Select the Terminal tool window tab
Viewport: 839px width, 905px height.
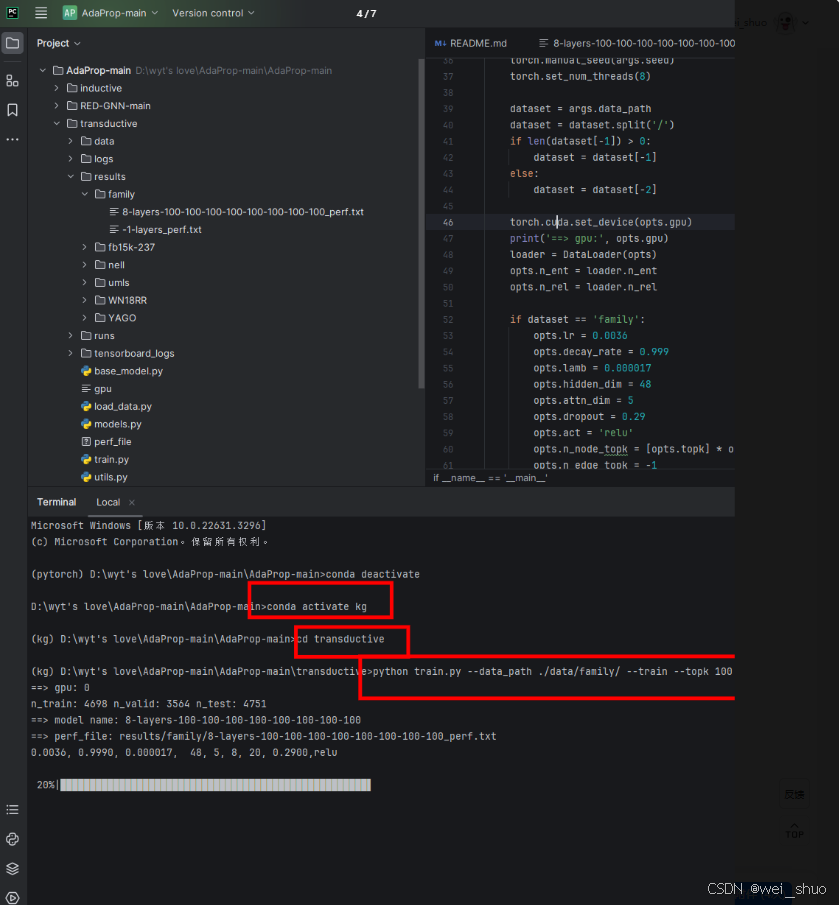56,502
